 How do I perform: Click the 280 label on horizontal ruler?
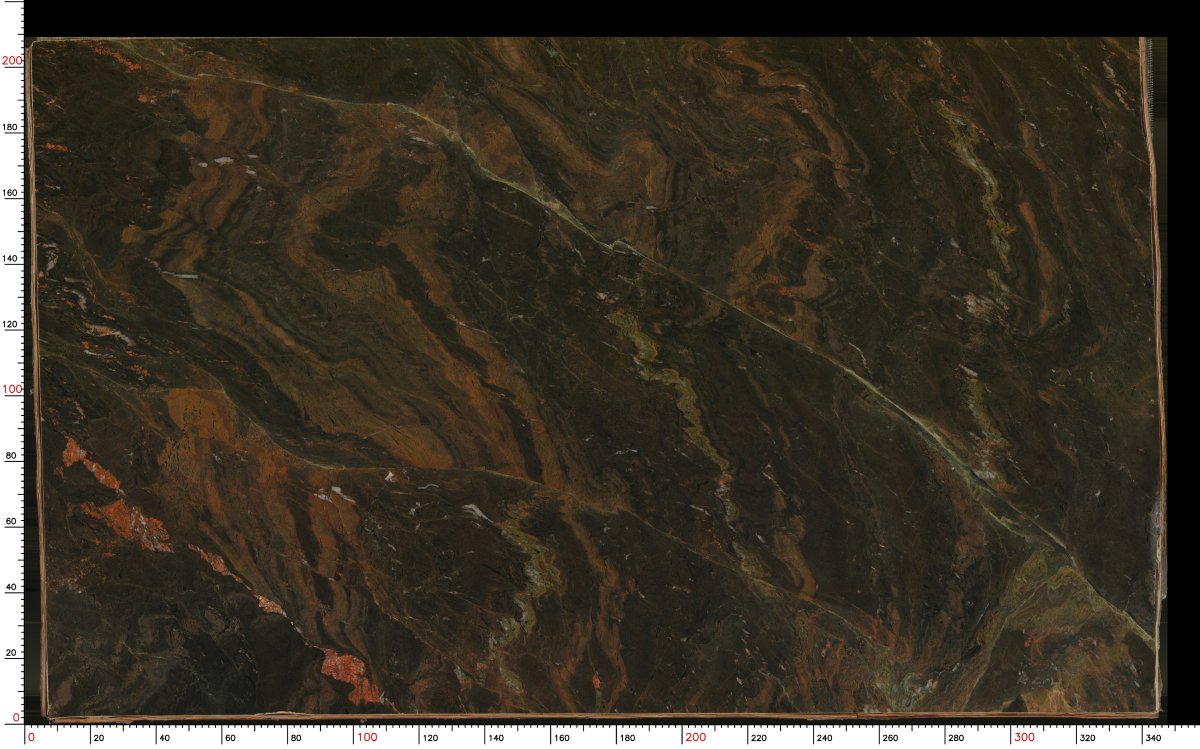957,739
